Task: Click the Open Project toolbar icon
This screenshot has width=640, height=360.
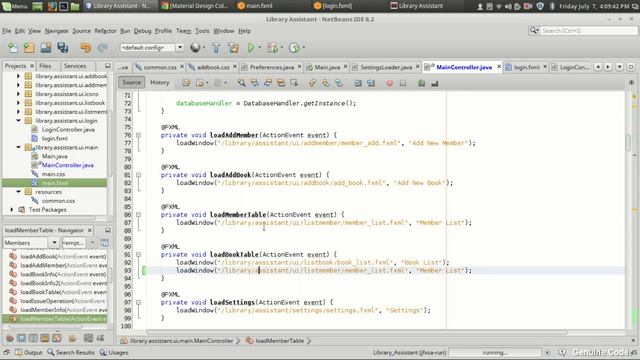Action: click(x=46, y=47)
